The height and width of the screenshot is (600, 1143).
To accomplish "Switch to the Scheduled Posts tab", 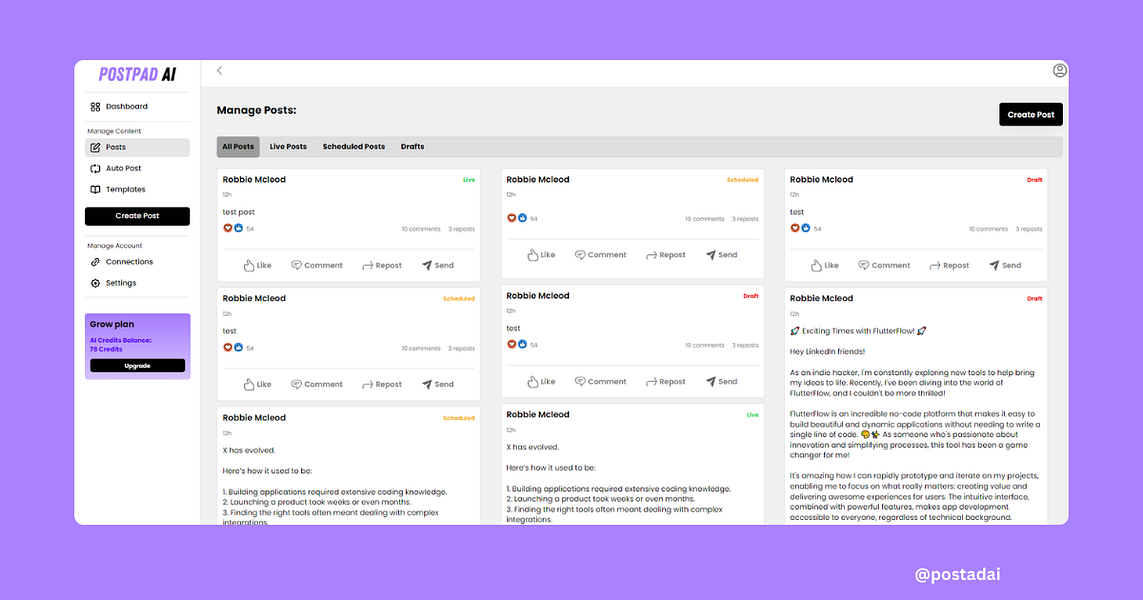I will [x=354, y=147].
